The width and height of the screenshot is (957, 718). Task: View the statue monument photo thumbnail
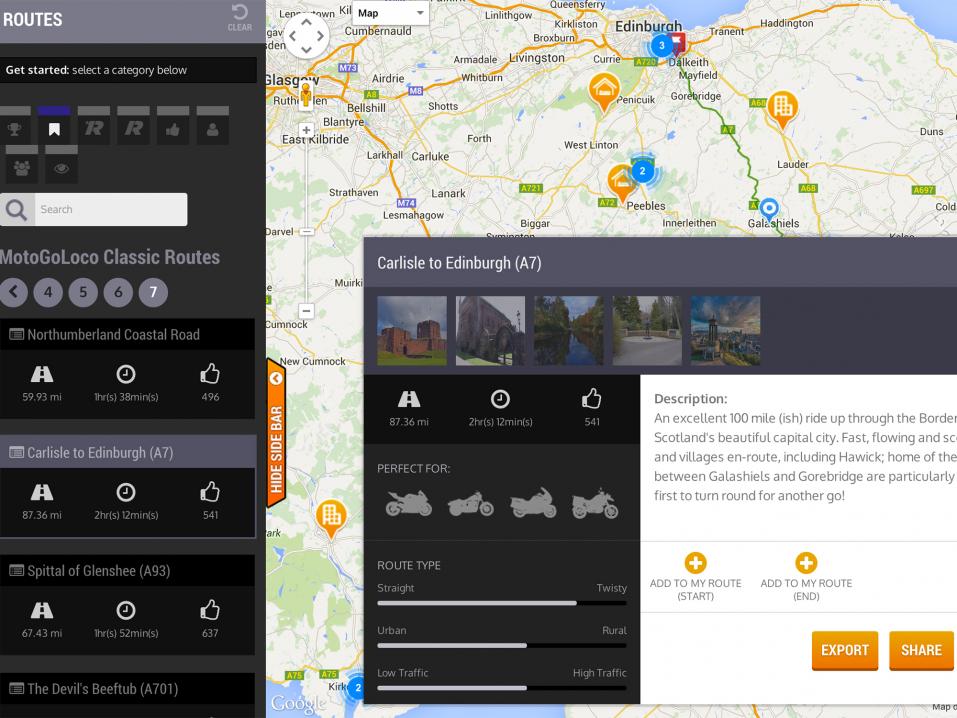(x=647, y=331)
